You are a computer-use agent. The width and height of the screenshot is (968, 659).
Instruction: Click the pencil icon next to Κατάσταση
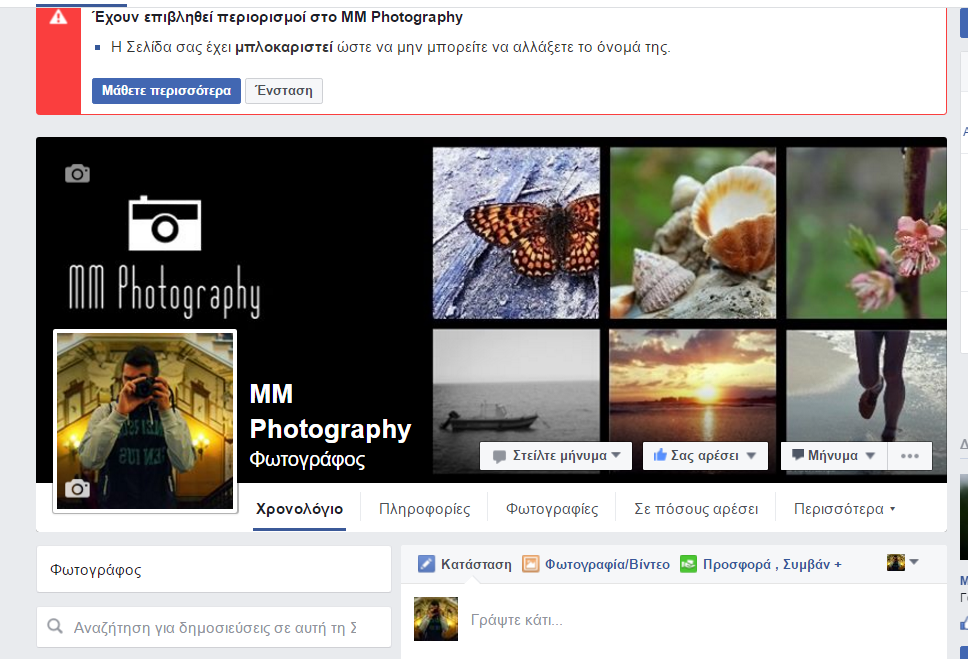(426, 564)
